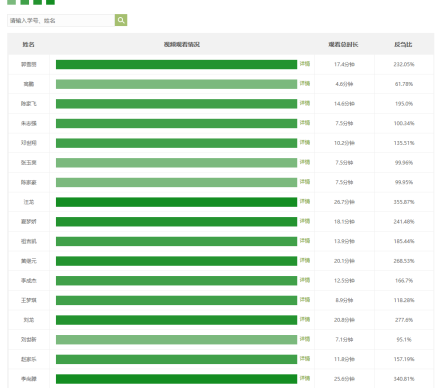The width and height of the screenshot is (439, 388).
Task: Click the 反刍比 column header
Action: pos(403,44)
